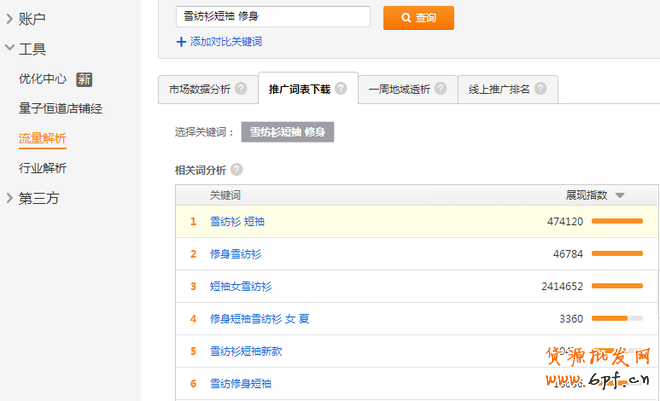Go to 量子恒道店铺经 in sidebar
Screen dimensions: 660x401
coord(60,109)
